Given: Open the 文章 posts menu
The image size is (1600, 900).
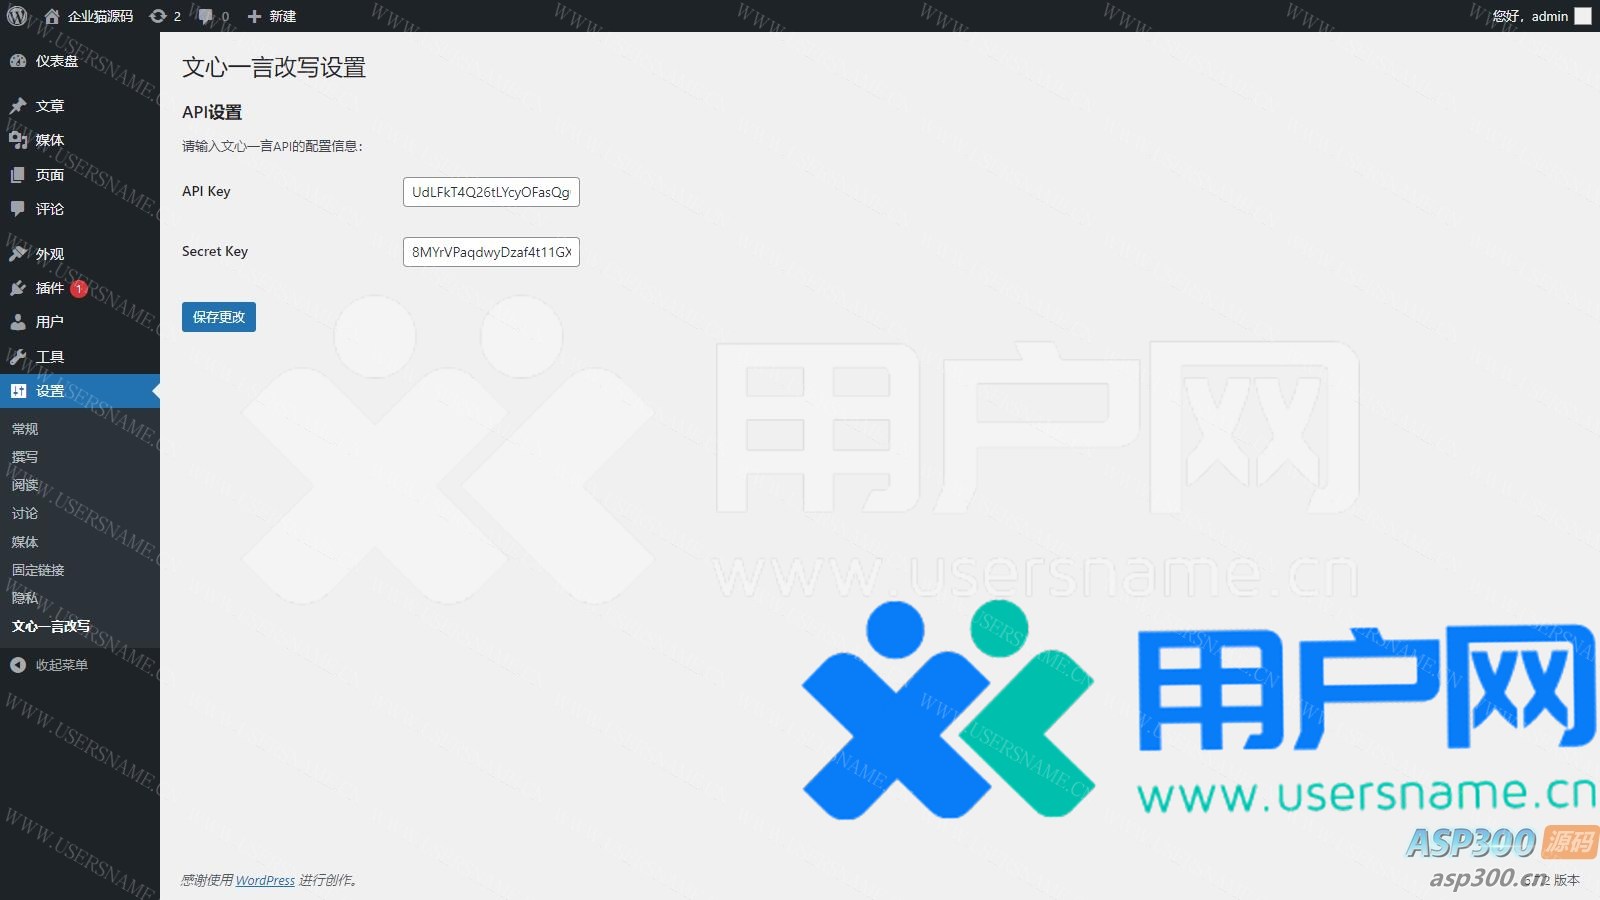Looking at the screenshot, I should [50, 106].
